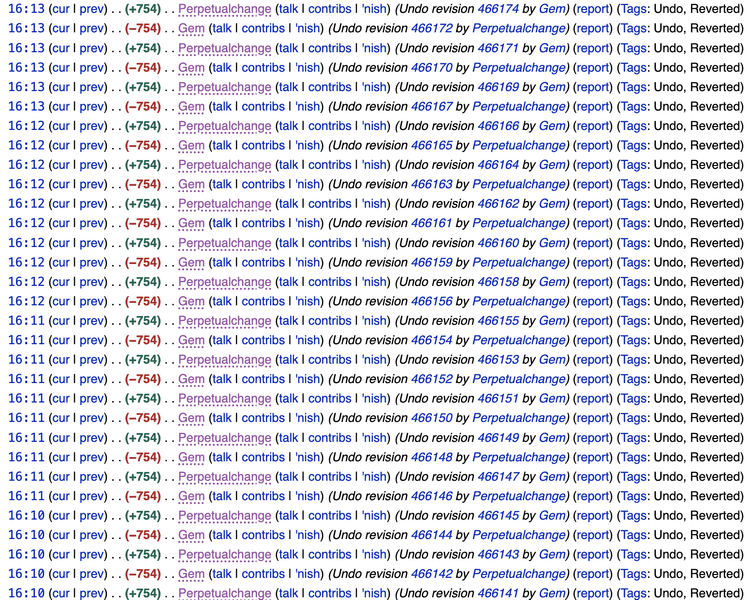Screen dimensions: 754x600
Task: Open revision number 466160 link
Action: pyautogui.click(x=498, y=243)
